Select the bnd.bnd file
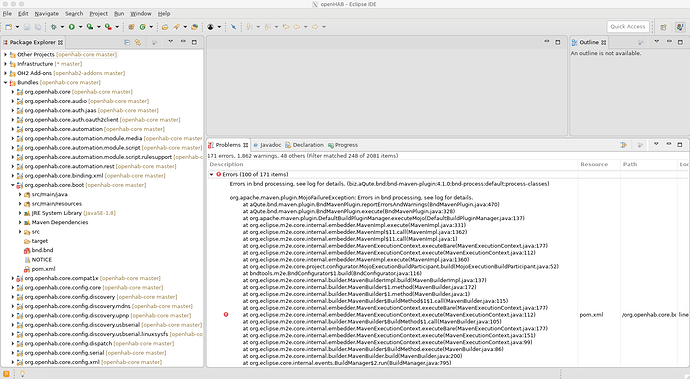 pyautogui.click(x=42, y=250)
